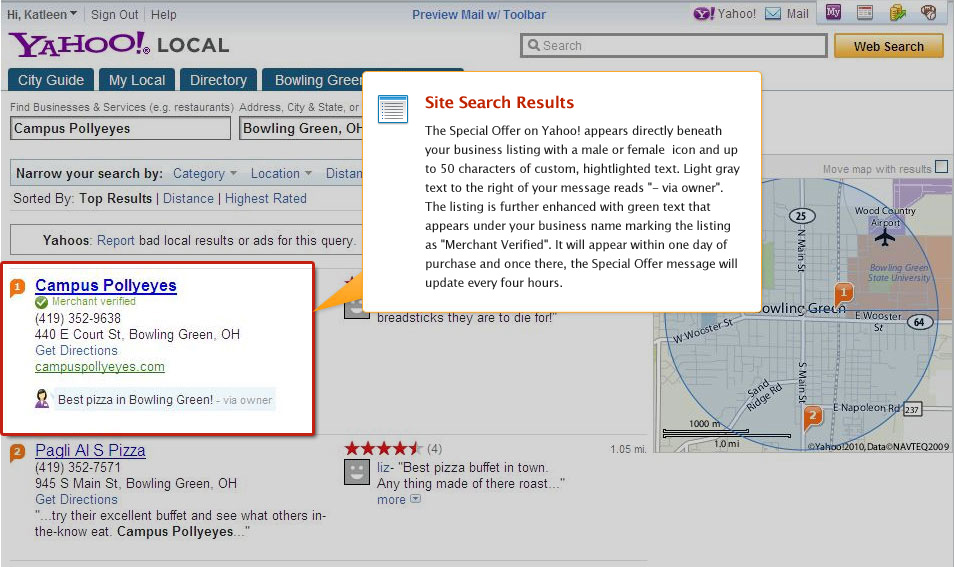Click the Site Search Results document icon
954x567 pixels.
(392, 110)
